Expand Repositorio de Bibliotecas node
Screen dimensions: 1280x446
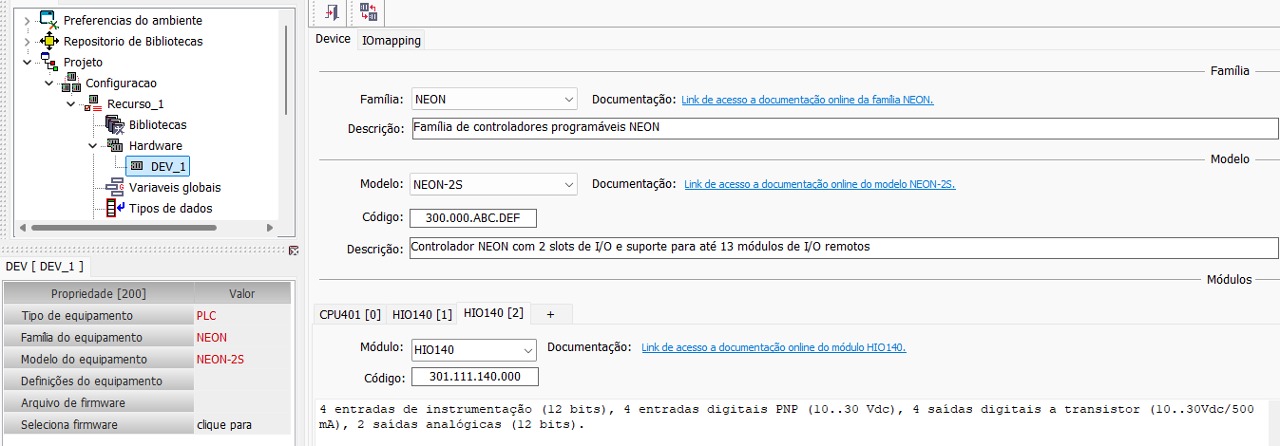(27, 41)
